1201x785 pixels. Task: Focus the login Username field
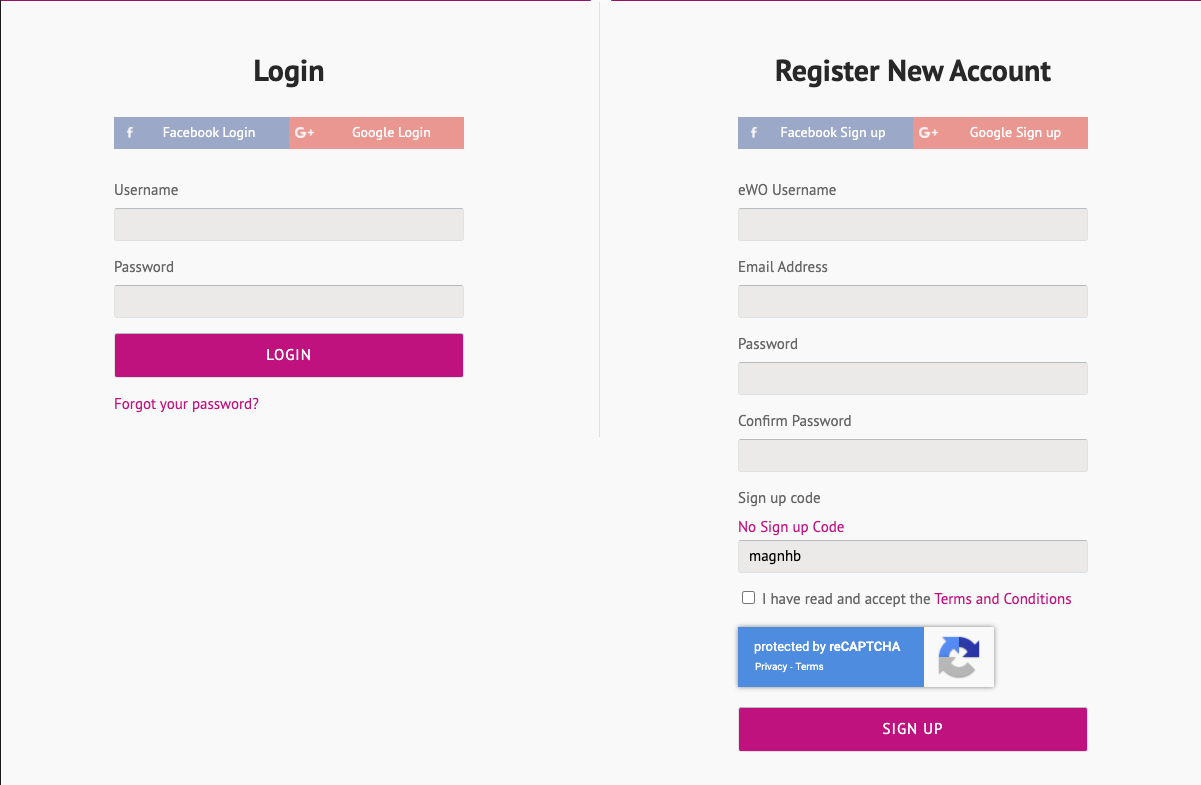click(289, 224)
